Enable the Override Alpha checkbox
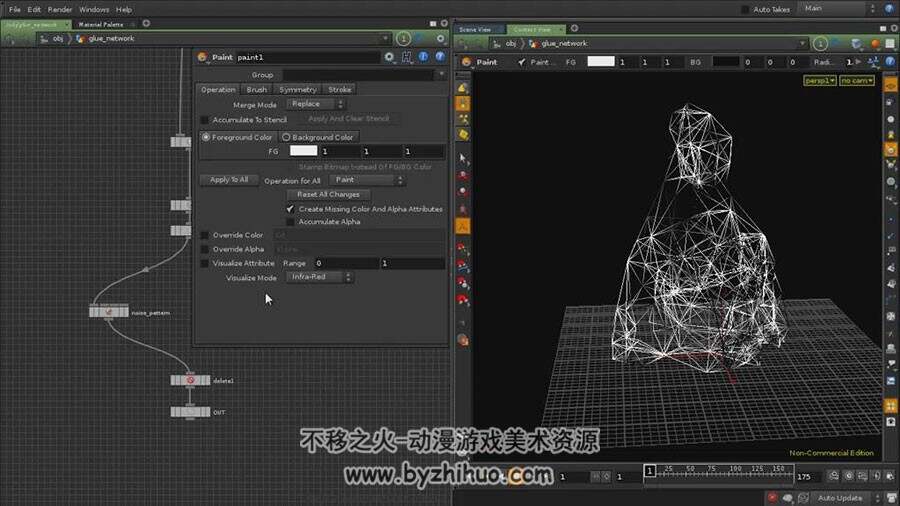900x506 pixels. [204, 250]
